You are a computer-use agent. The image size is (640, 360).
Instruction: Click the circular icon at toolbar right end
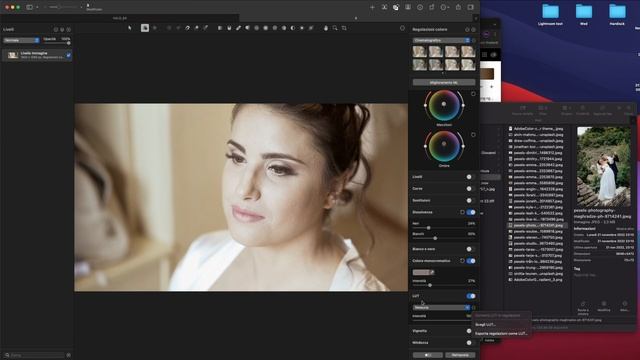pos(402,28)
